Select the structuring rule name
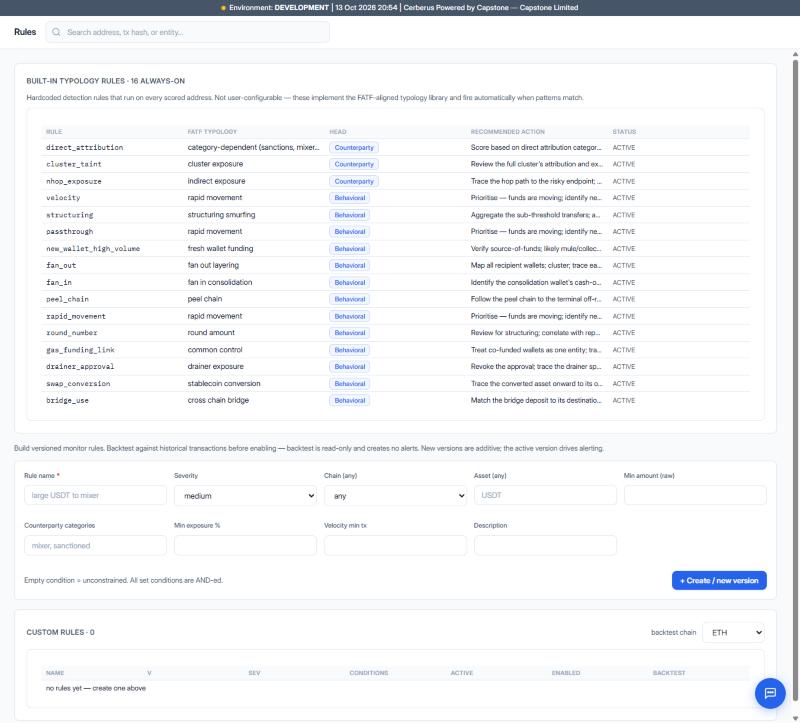800x723 pixels. [69, 215]
